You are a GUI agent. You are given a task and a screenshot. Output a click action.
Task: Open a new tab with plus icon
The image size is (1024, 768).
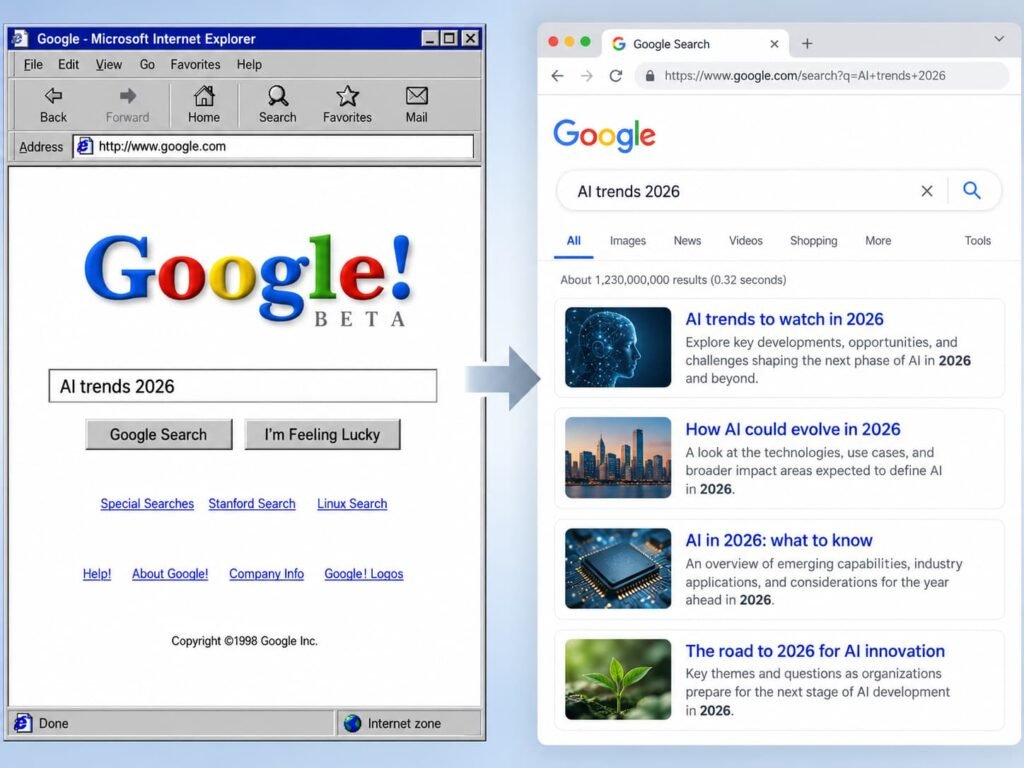pos(807,44)
